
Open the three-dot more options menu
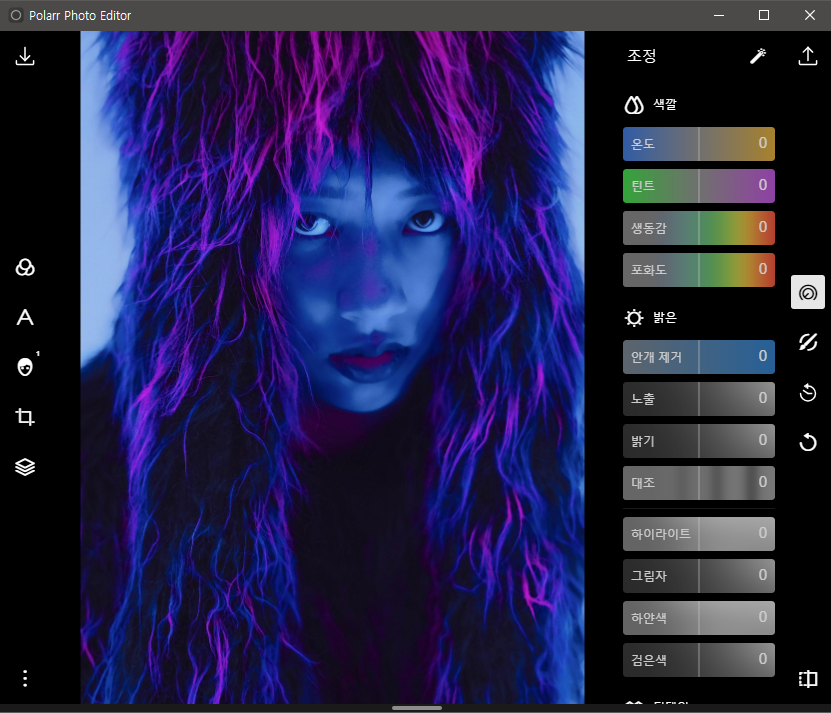click(x=25, y=678)
